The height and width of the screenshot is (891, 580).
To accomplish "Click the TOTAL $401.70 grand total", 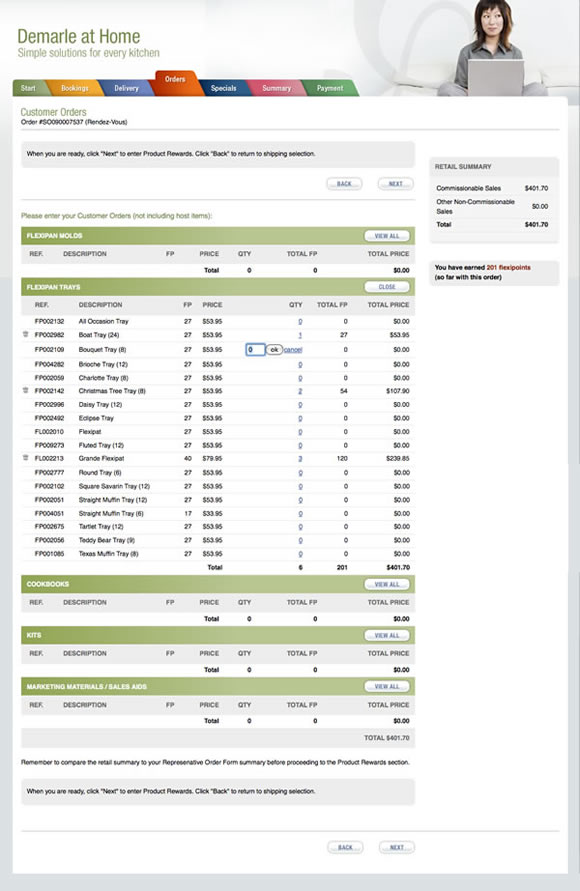I will tap(386, 738).
